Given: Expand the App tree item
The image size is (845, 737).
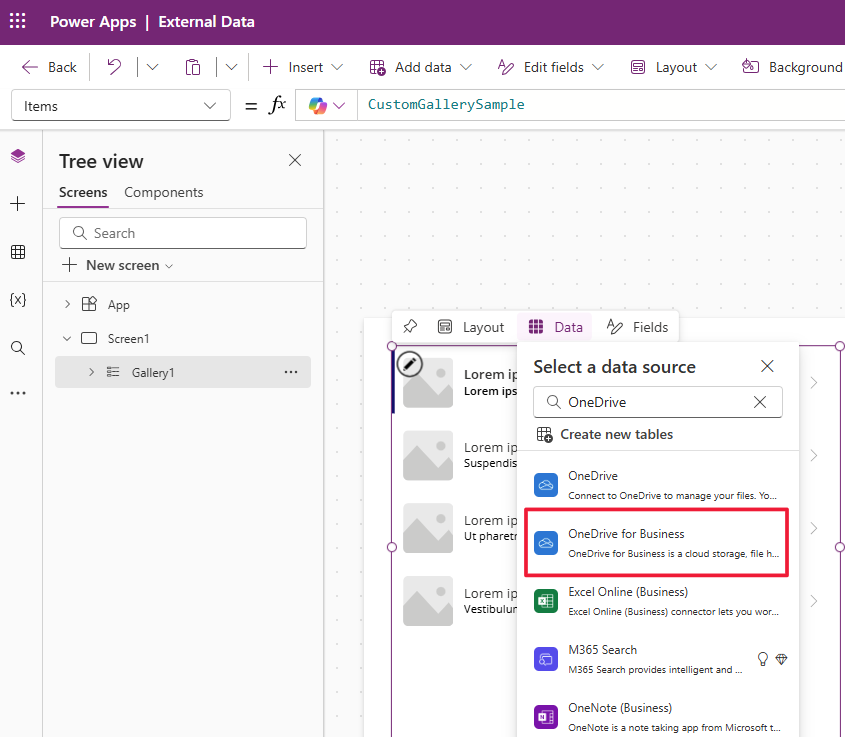Looking at the screenshot, I should point(66,304).
